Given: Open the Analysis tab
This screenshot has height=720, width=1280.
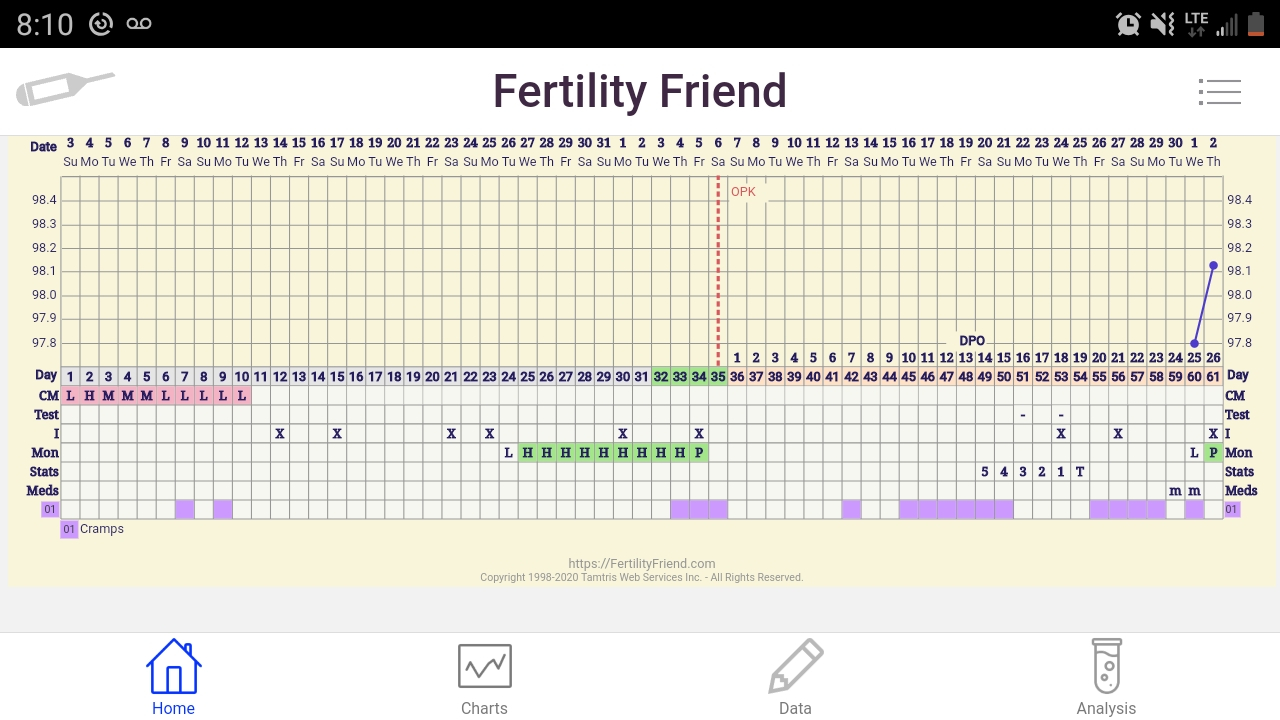Looking at the screenshot, I should (x=1106, y=677).
